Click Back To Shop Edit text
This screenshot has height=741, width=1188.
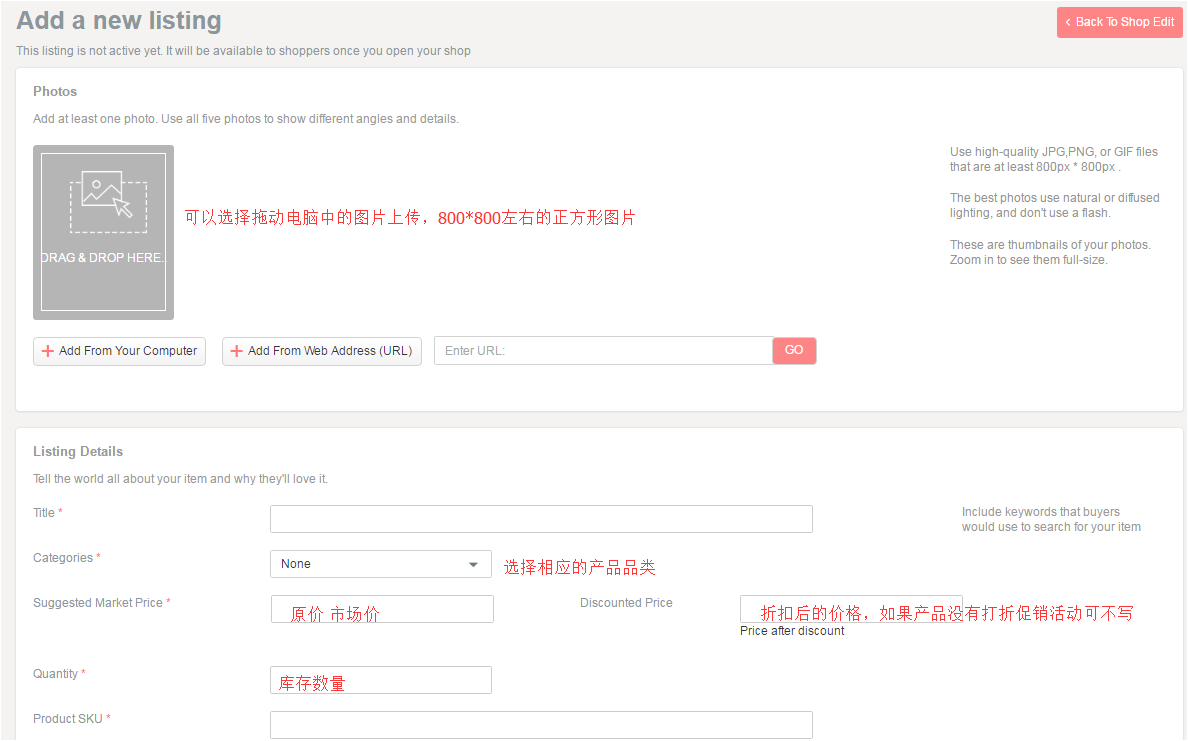[1125, 22]
